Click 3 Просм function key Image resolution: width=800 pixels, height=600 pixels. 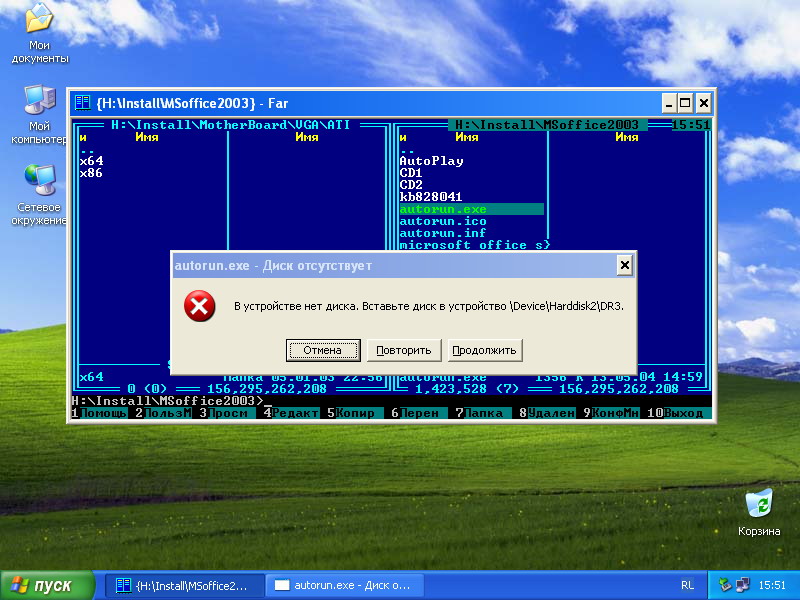pyautogui.click(x=227, y=413)
